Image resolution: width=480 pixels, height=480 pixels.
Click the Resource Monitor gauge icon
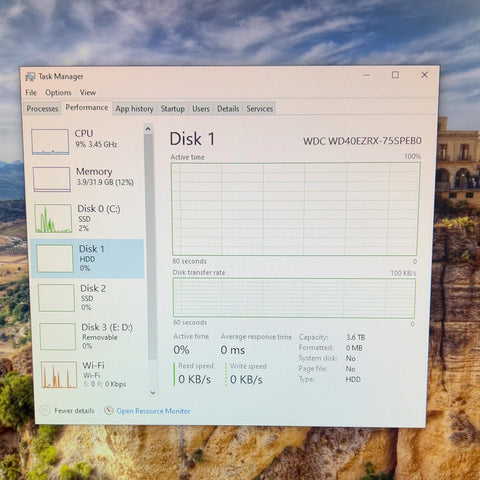[x=109, y=411]
